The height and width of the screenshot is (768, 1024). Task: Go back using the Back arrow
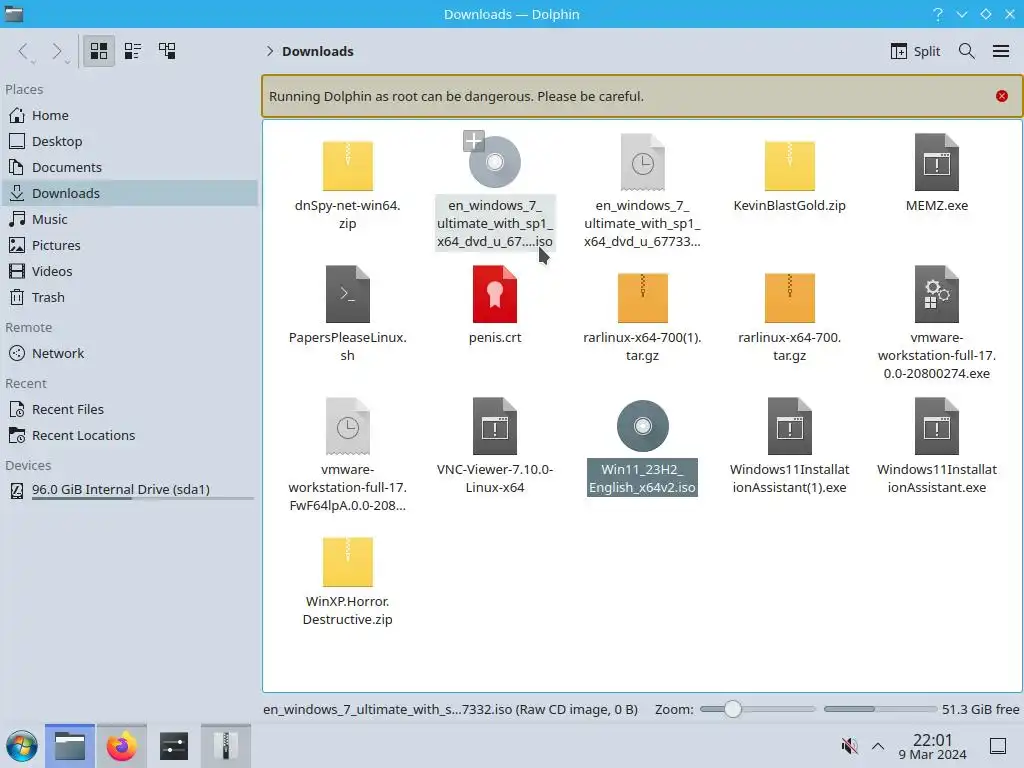tap(25, 52)
